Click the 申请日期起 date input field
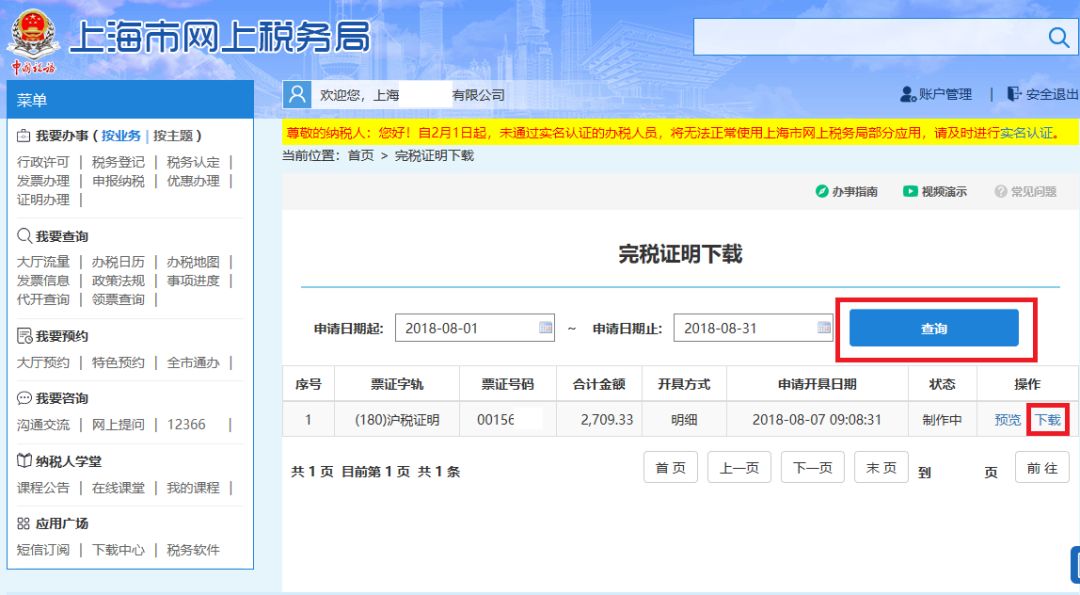Screen dimensions: 1080x595 (475, 328)
